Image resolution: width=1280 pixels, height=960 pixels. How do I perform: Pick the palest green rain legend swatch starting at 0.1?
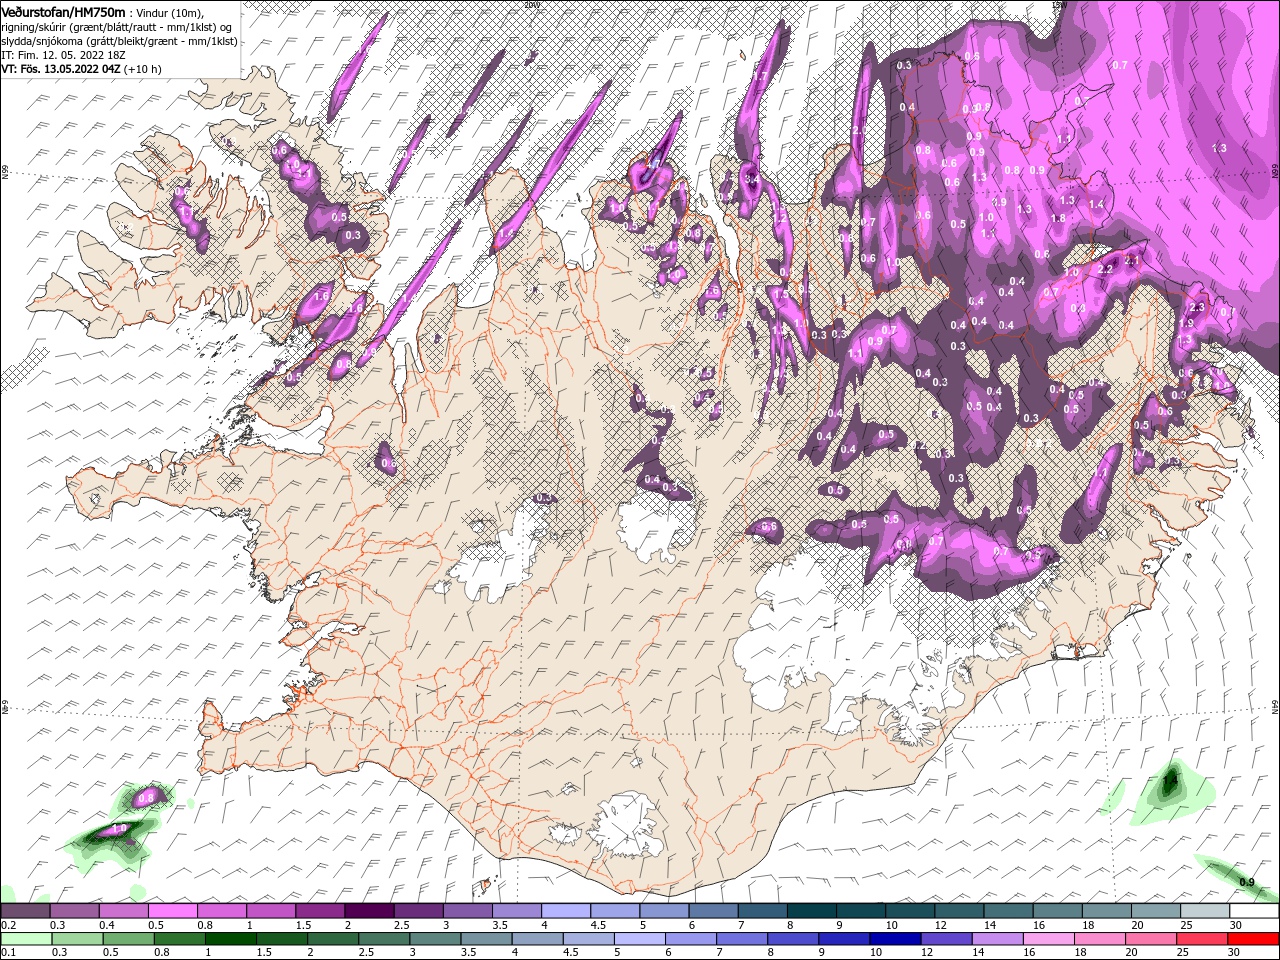coord(27,939)
